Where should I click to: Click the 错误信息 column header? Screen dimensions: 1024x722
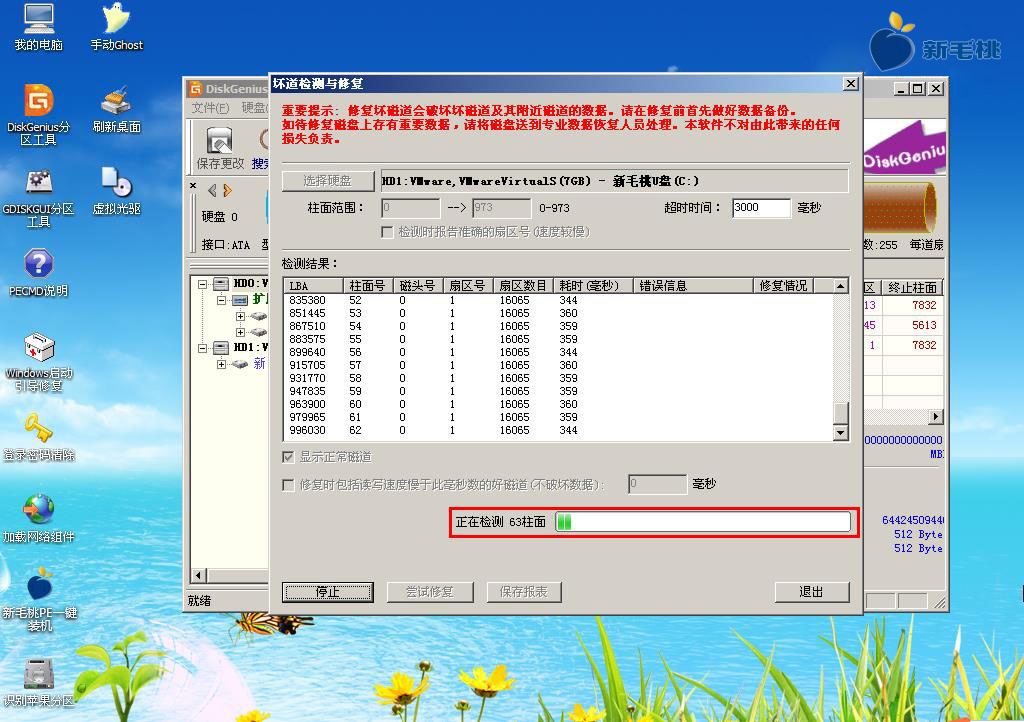click(x=694, y=286)
